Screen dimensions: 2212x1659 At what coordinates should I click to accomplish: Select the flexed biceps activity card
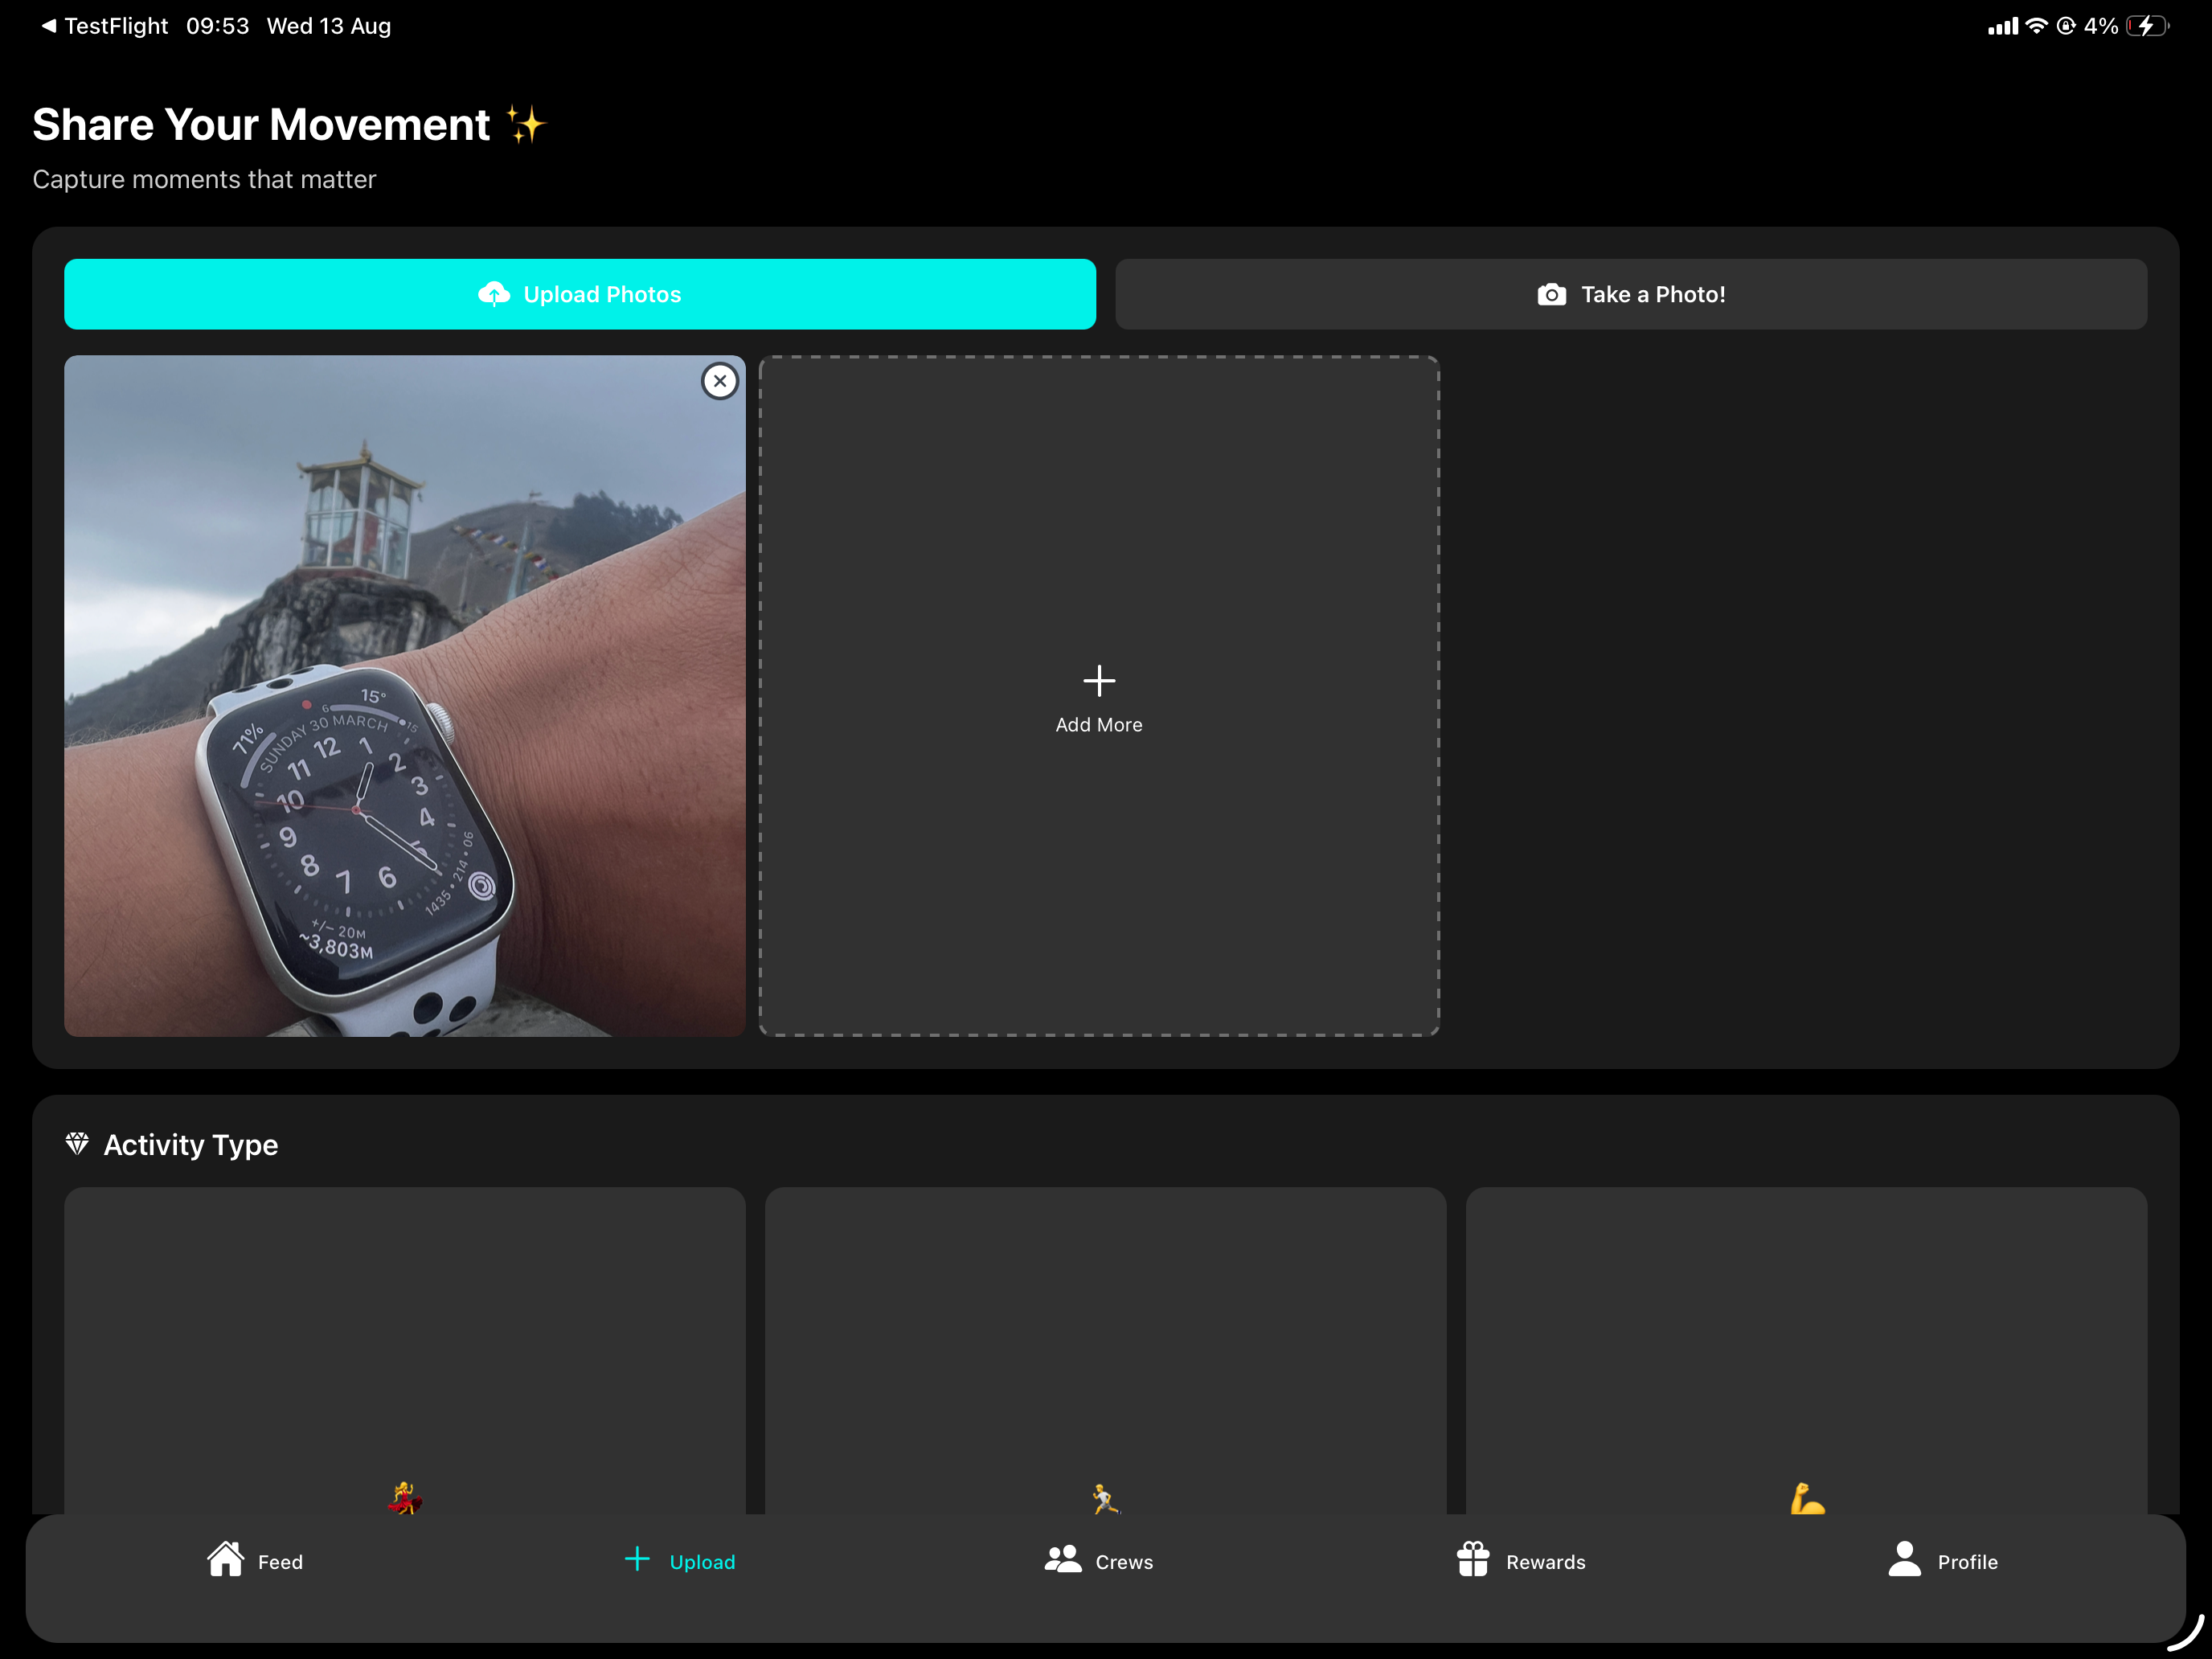tap(1806, 1351)
